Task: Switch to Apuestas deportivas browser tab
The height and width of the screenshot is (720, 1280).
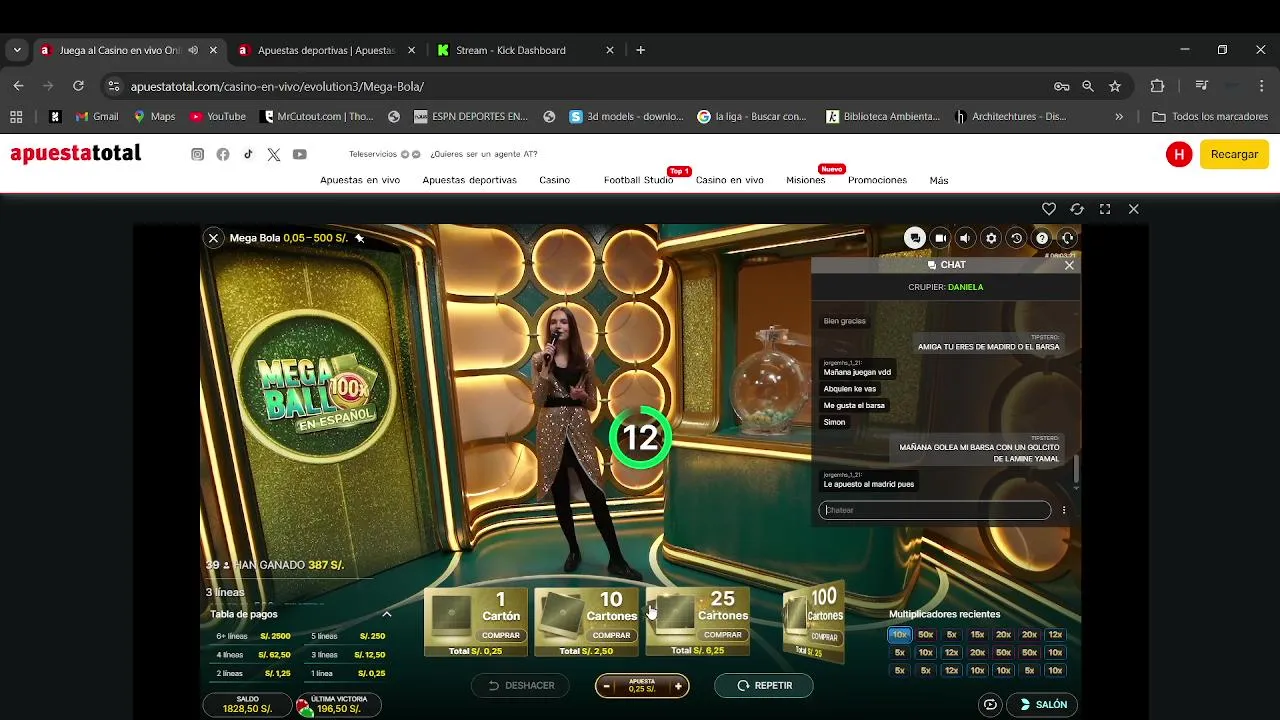Action: pyautogui.click(x=326, y=50)
